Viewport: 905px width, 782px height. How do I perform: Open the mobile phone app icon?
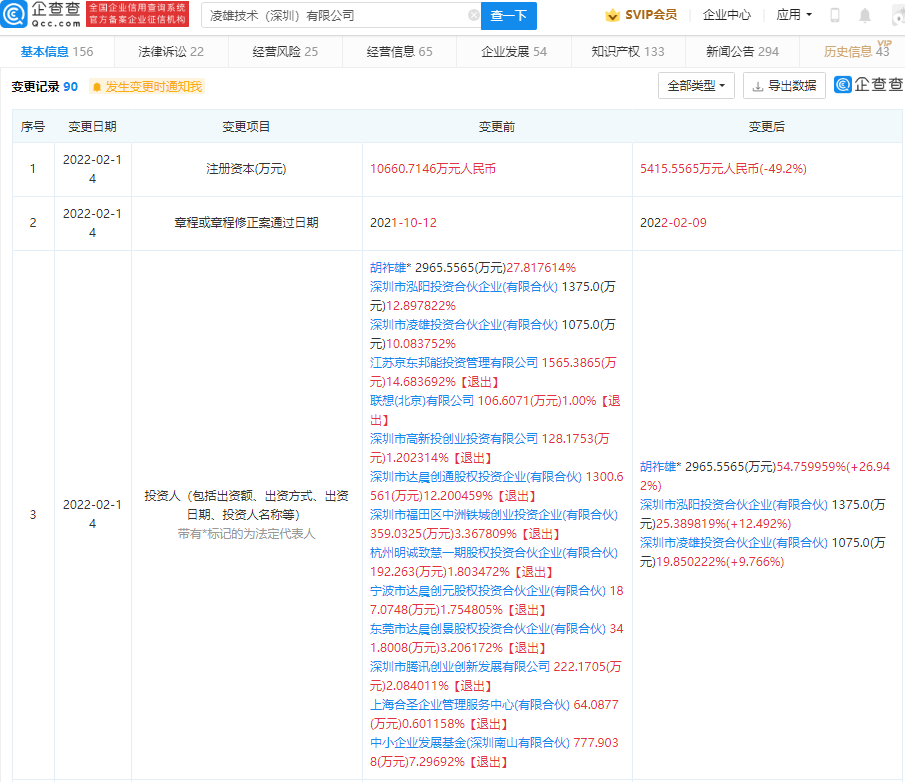pyautogui.click(x=835, y=16)
